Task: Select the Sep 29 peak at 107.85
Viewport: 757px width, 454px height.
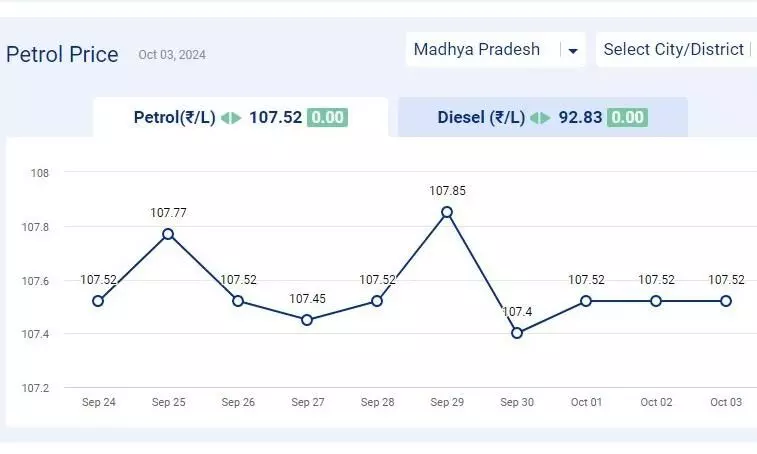Action: tap(447, 212)
